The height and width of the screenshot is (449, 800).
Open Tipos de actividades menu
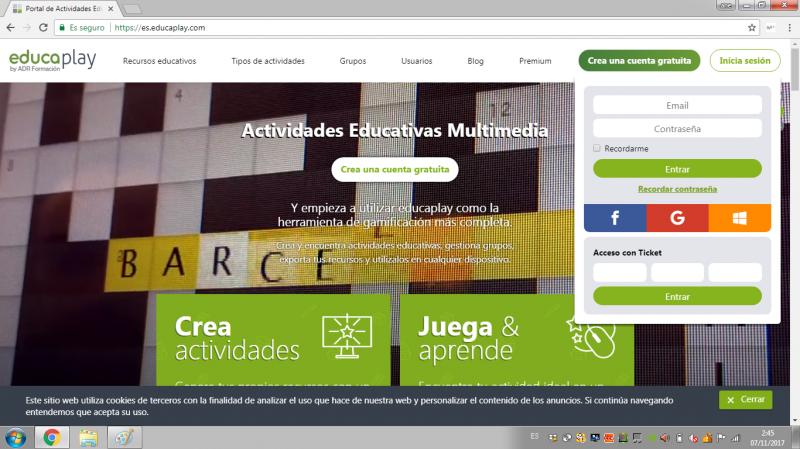268,61
